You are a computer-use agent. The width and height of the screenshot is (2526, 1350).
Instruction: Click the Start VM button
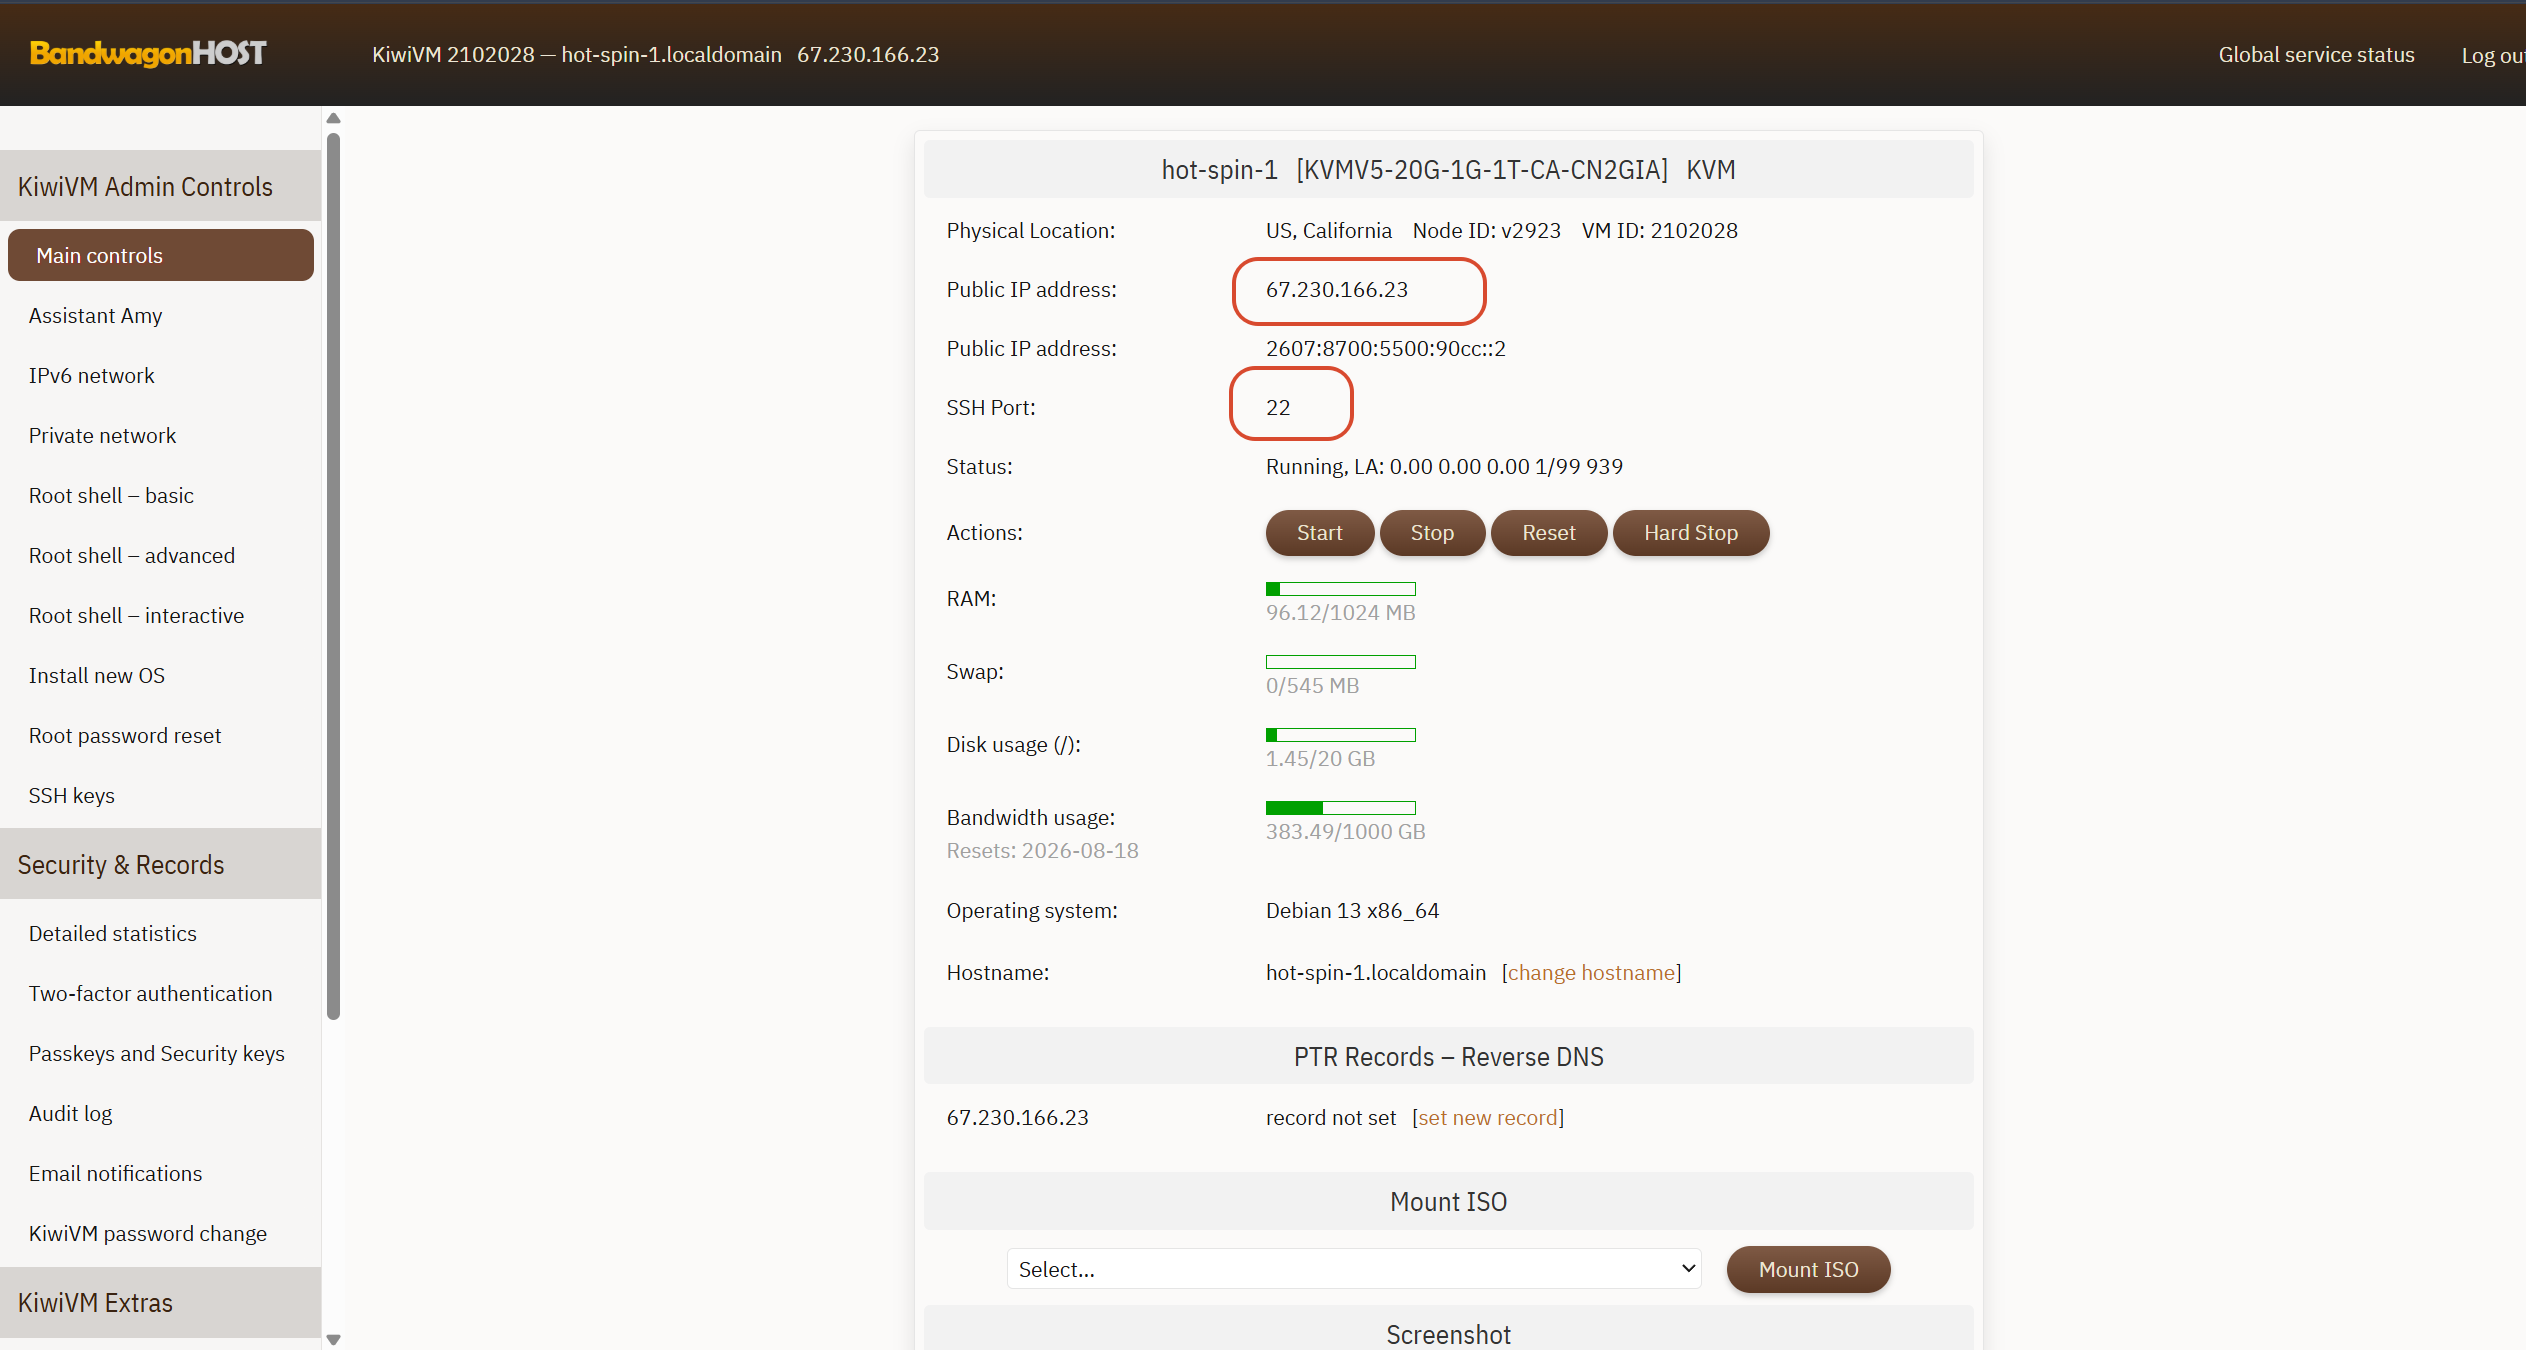click(1320, 533)
